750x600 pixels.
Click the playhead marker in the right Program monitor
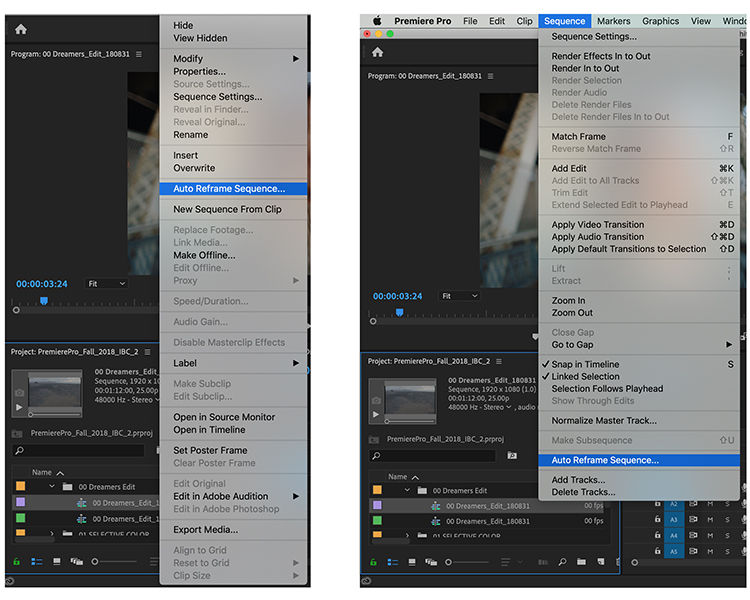click(399, 312)
